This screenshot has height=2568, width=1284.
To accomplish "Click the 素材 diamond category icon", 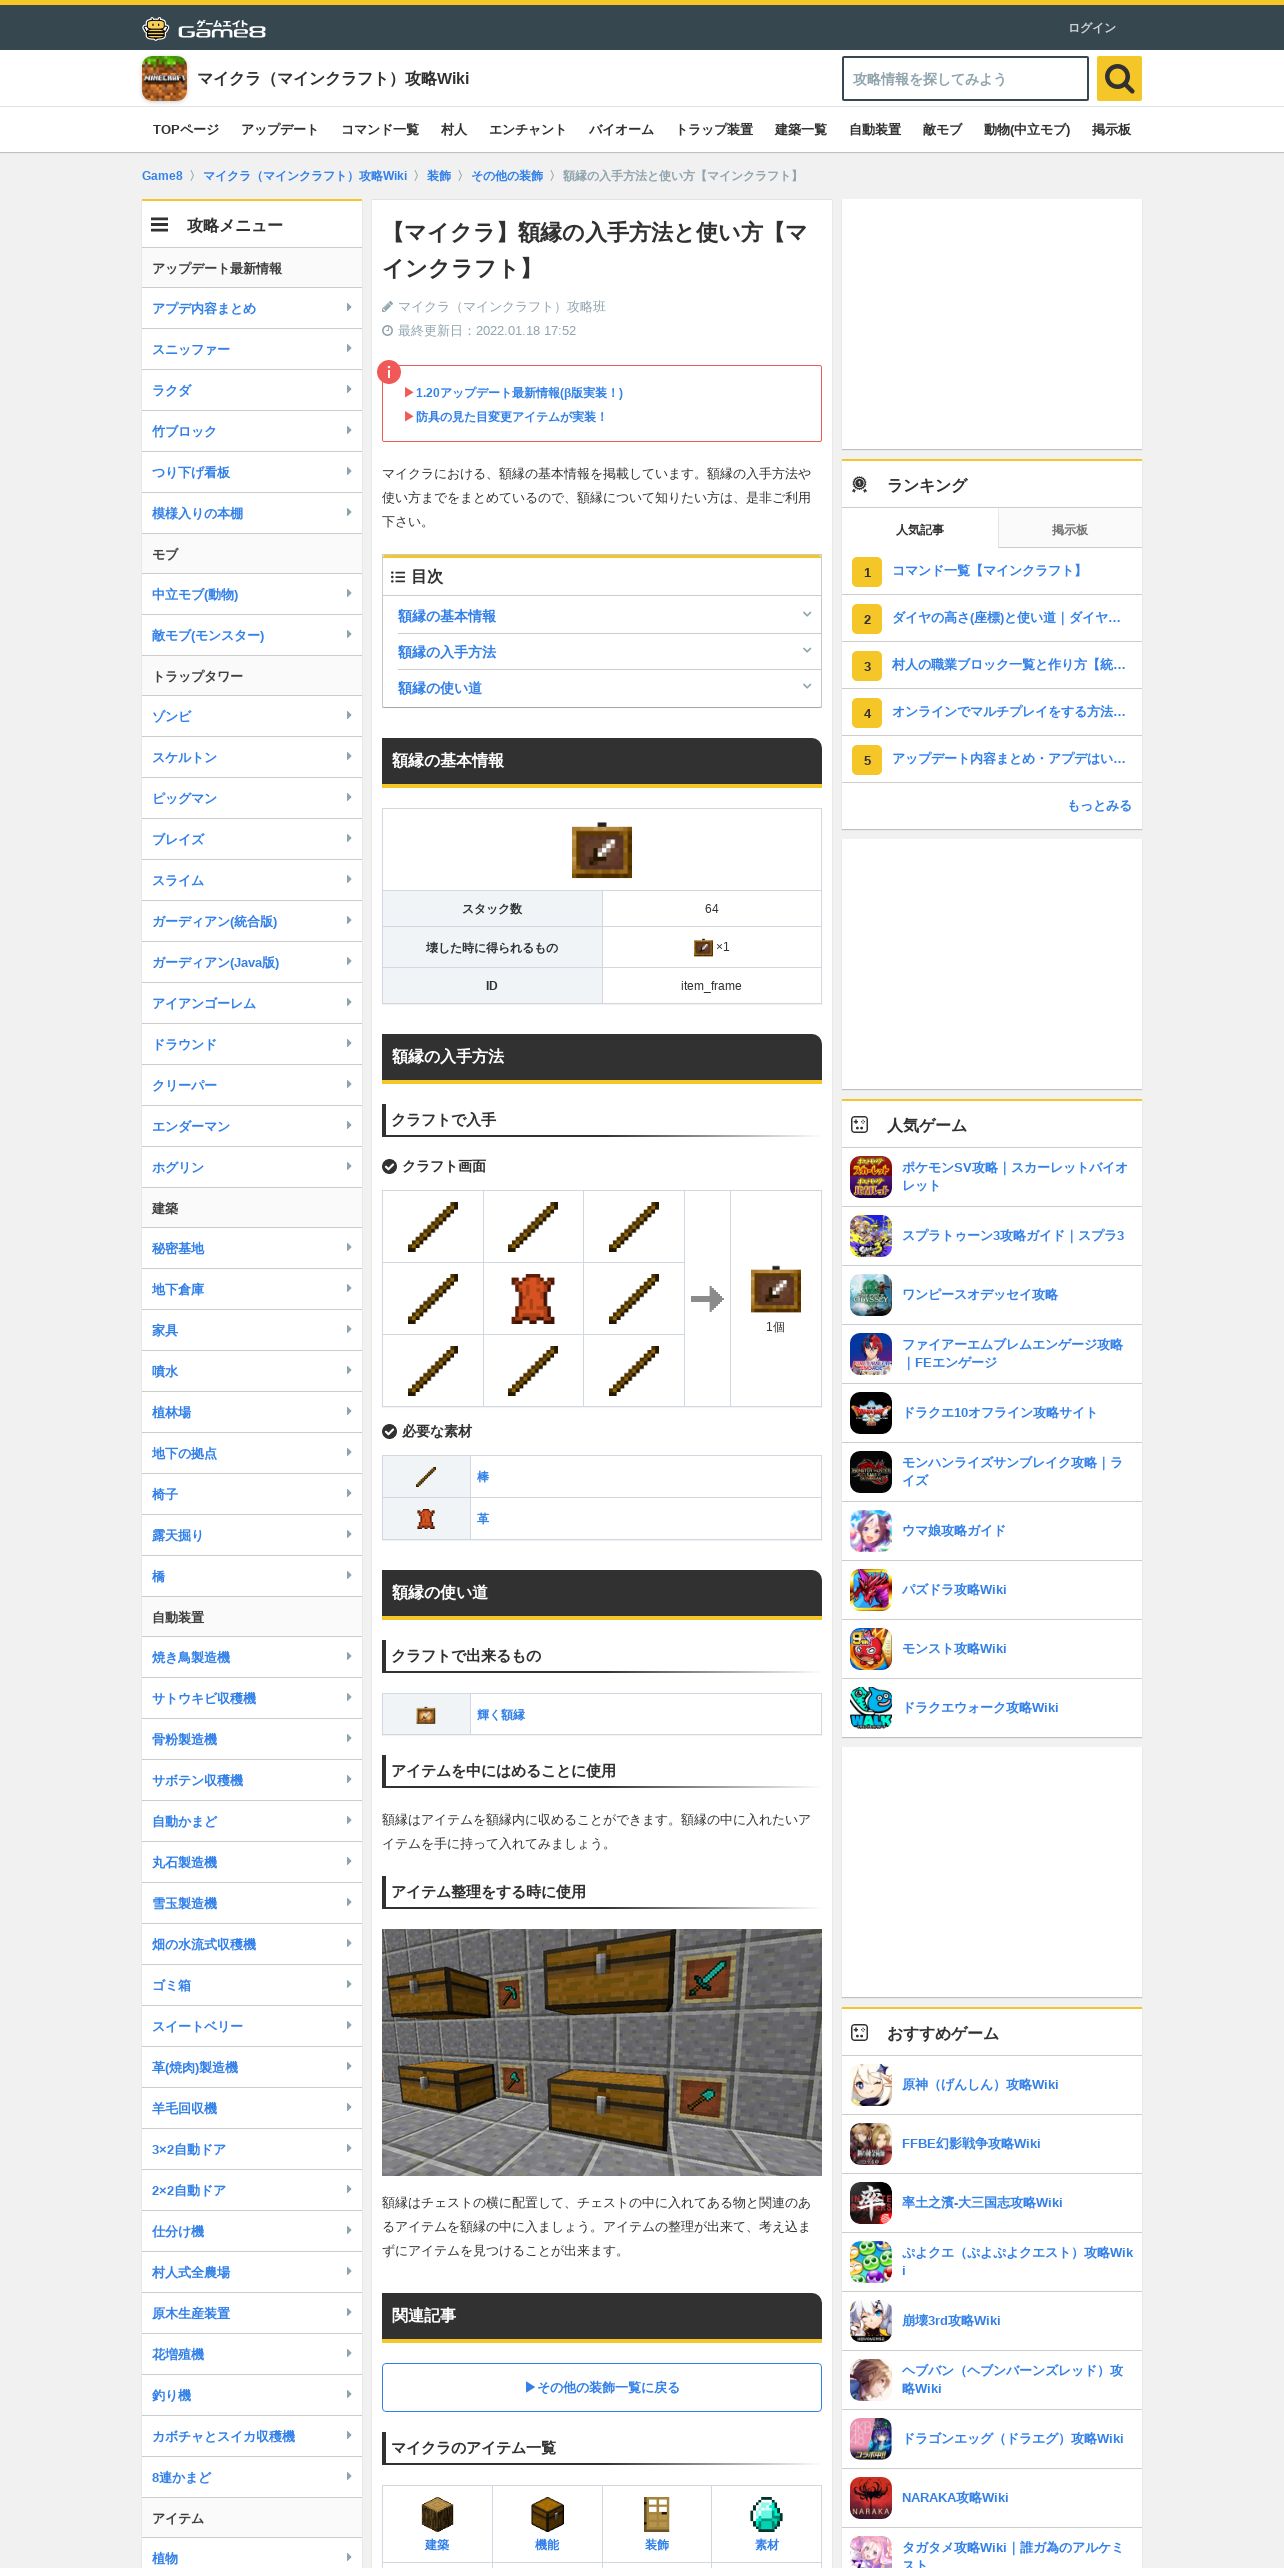I will point(767,2514).
